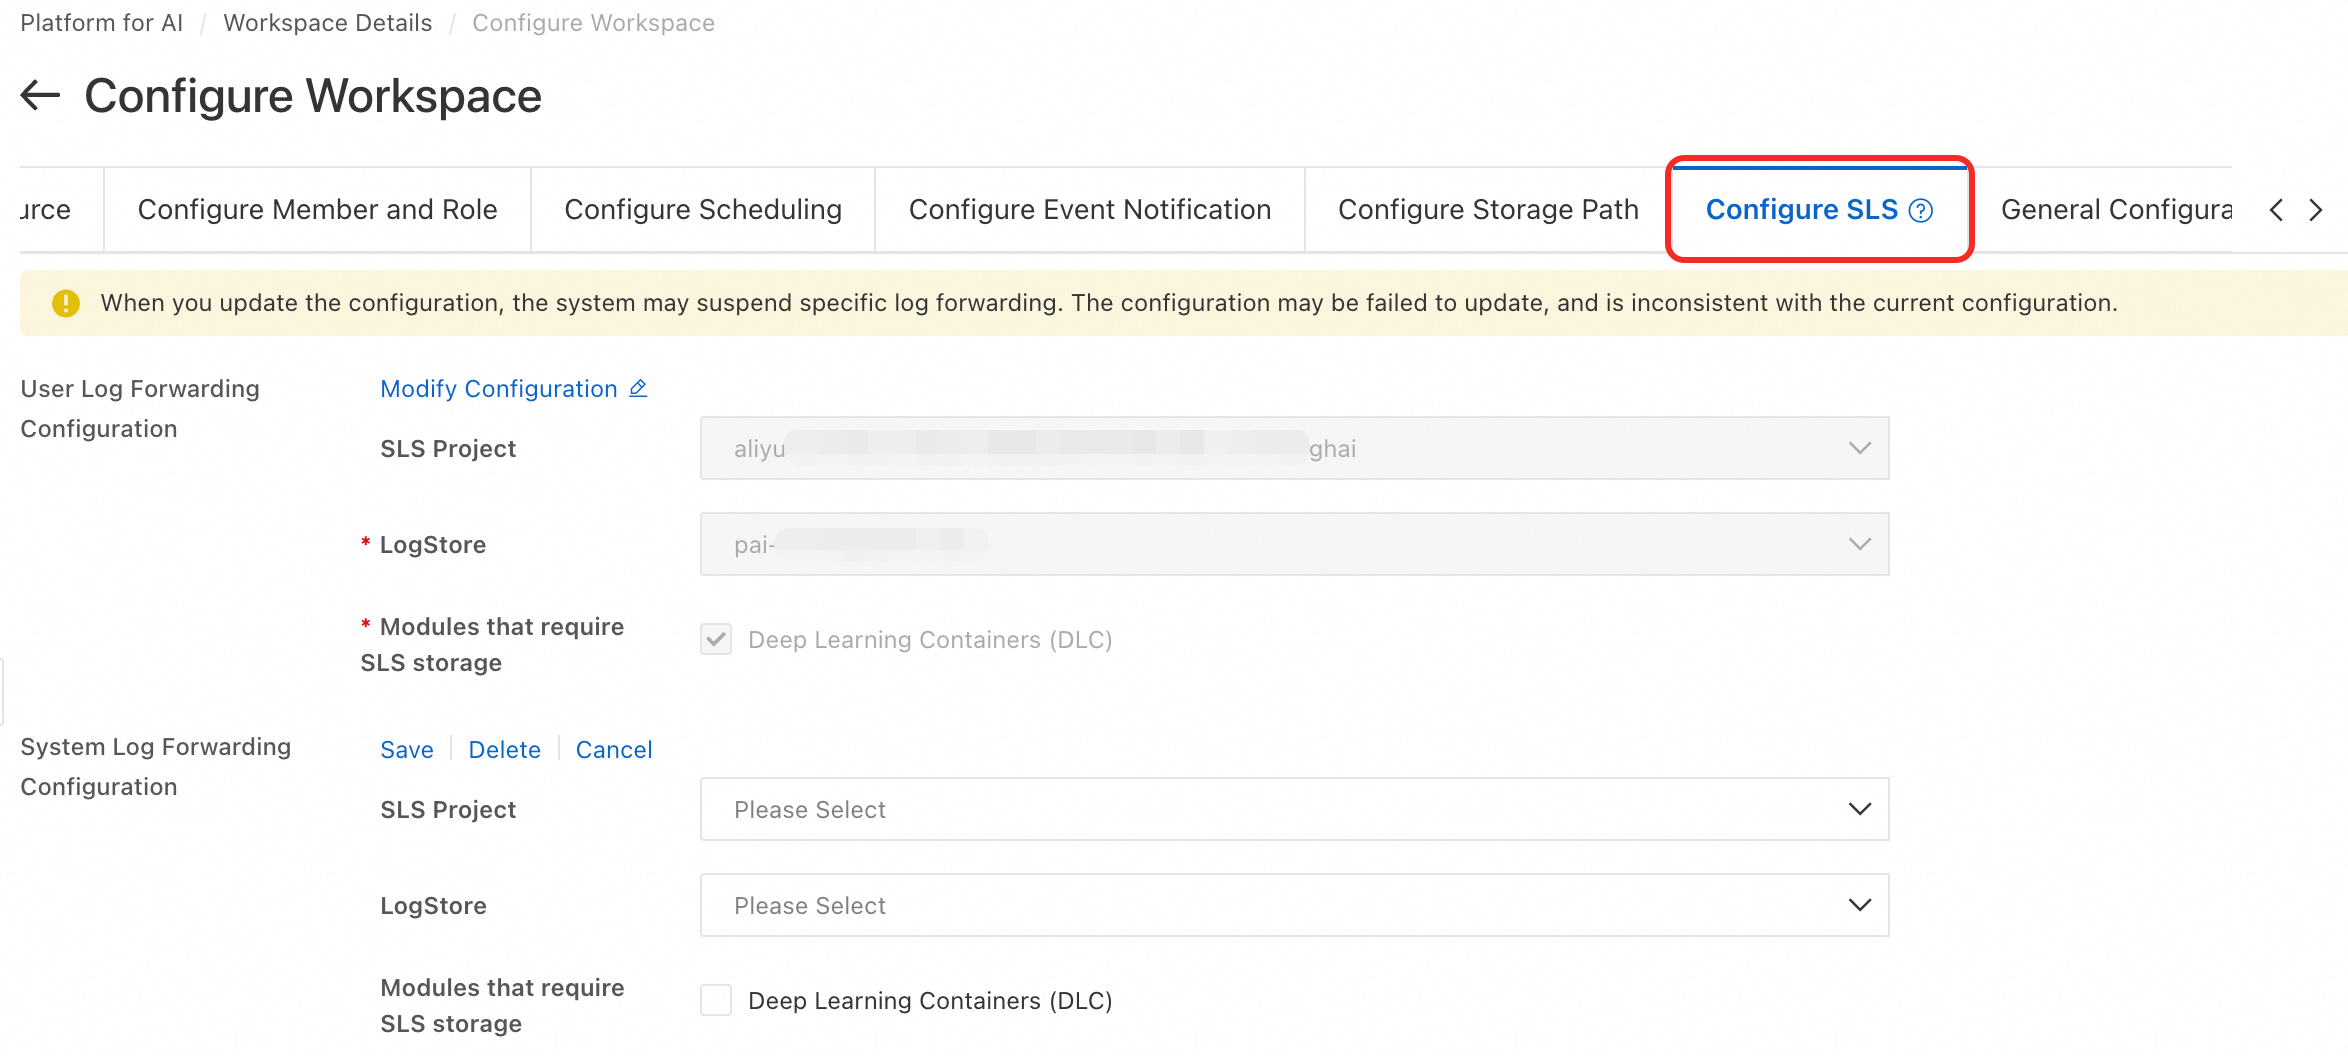Expand the User Log LogStore dropdown
The width and height of the screenshot is (2348, 1056).
(x=1294, y=544)
